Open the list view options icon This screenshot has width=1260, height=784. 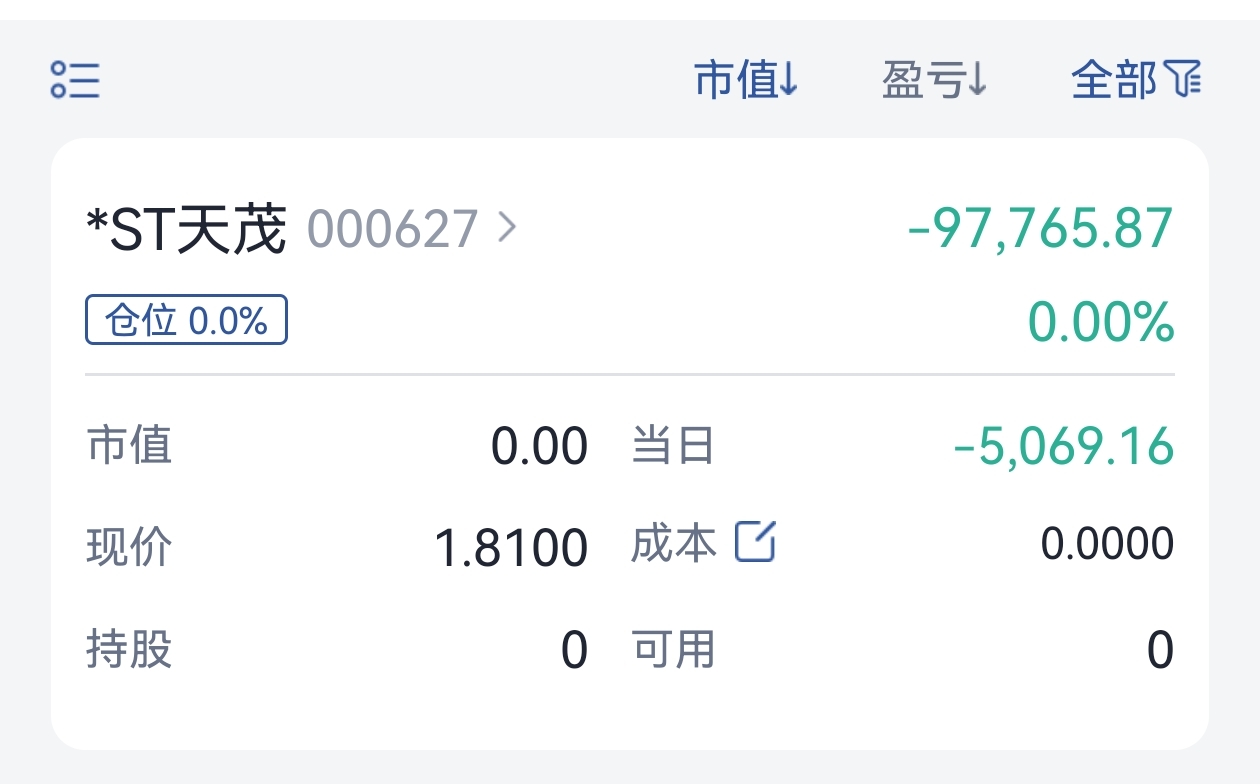point(75,79)
